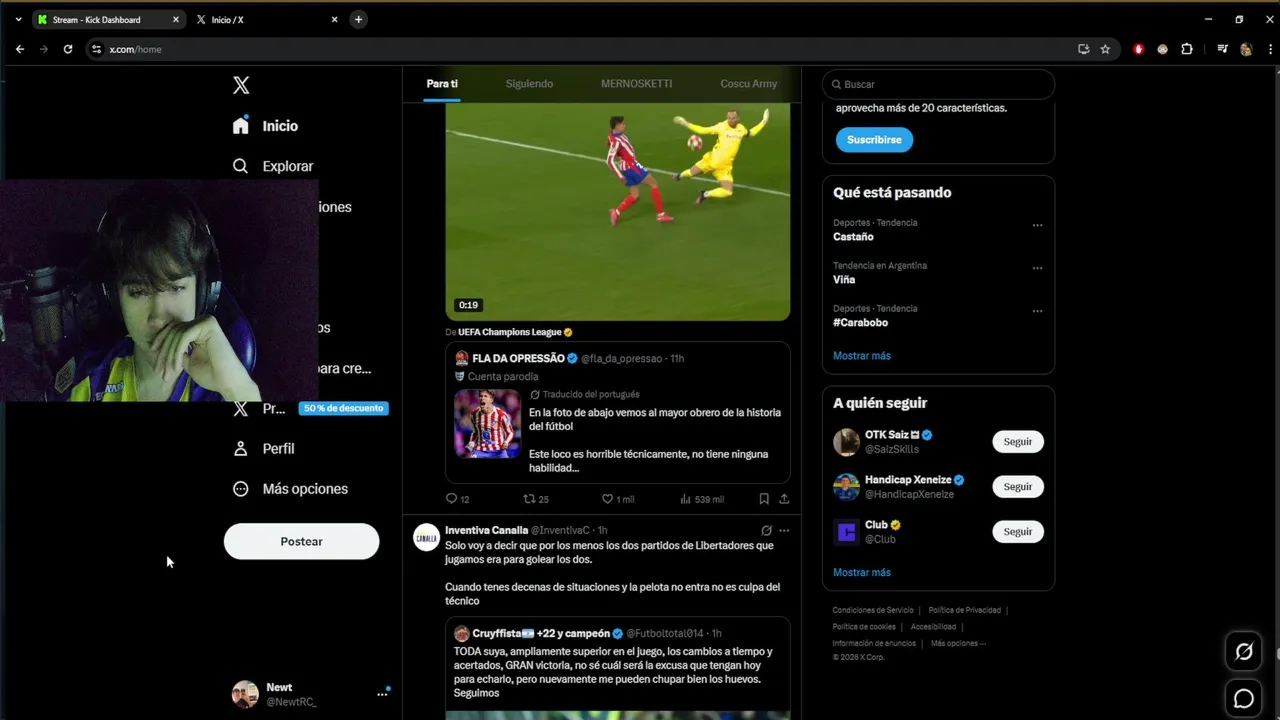Open Club profile avatar
The width and height of the screenshot is (1280, 720).
point(846,532)
